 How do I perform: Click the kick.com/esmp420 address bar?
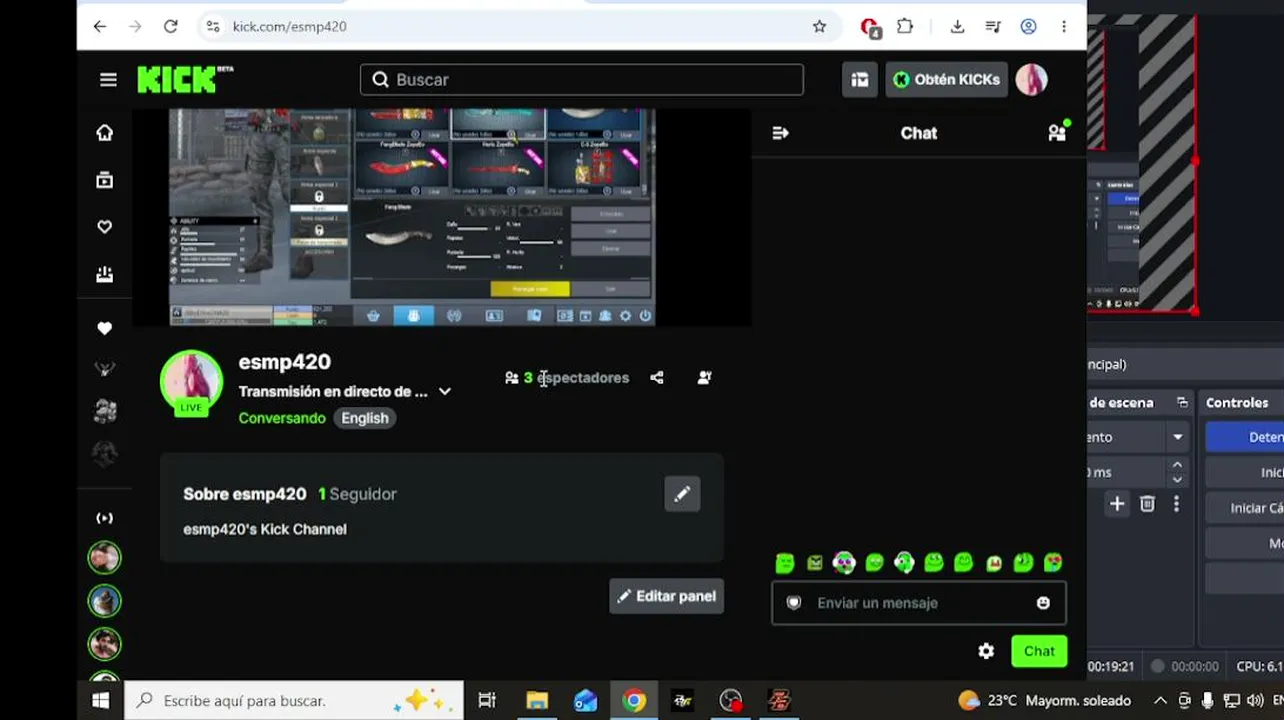tap(518, 27)
